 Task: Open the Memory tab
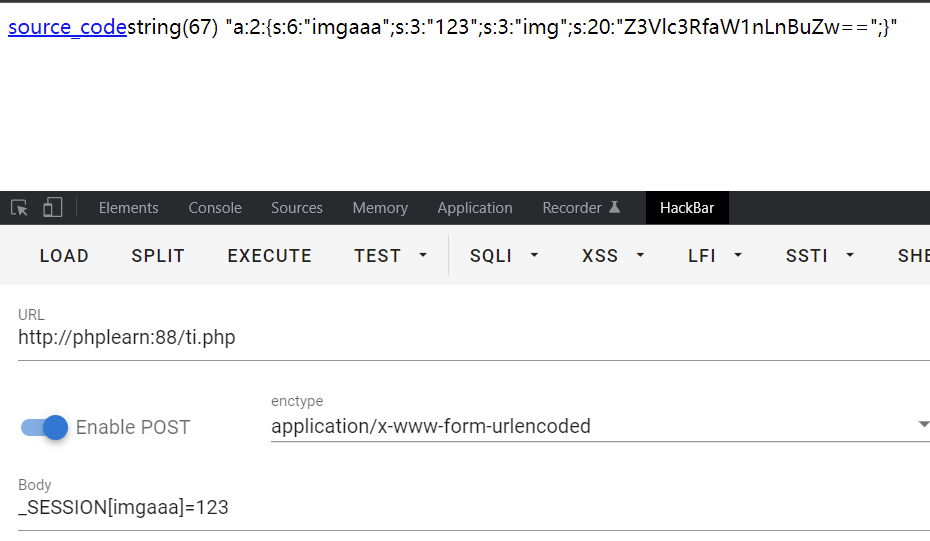pos(380,208)
